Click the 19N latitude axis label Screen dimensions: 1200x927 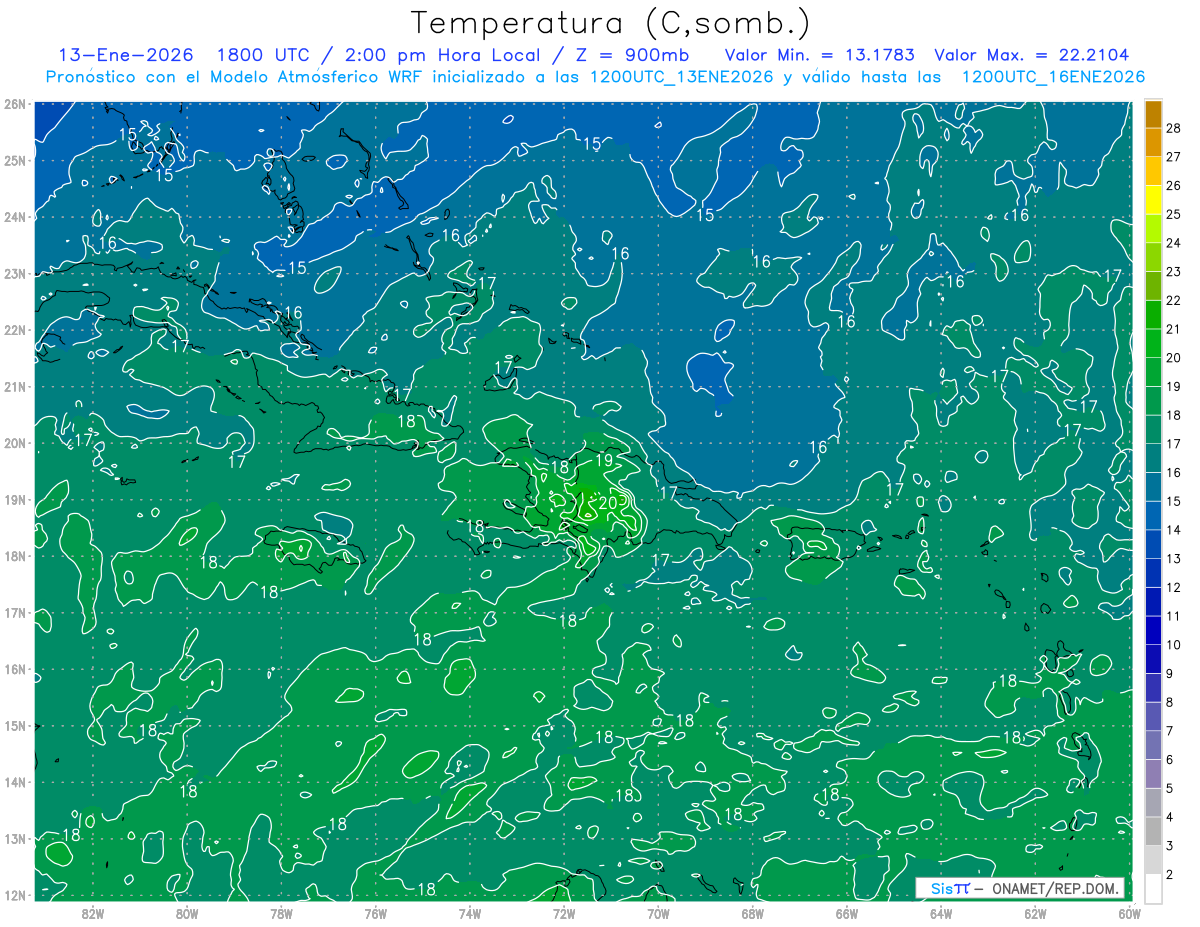click(x=15, y=499)
